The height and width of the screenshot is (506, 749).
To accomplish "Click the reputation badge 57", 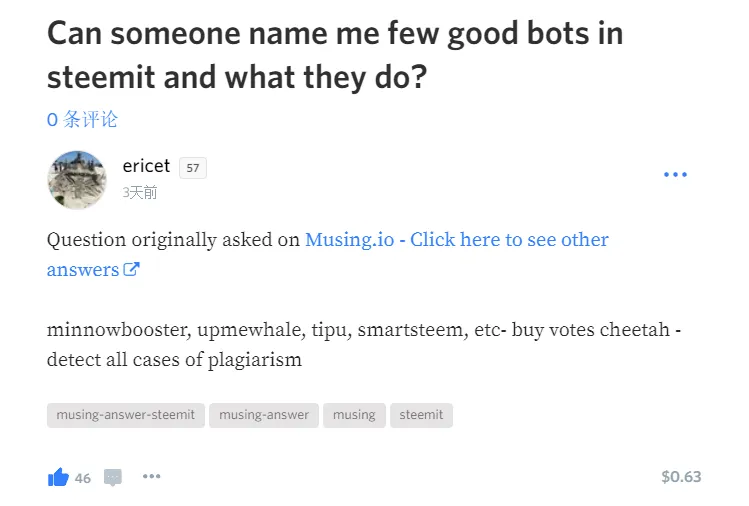I will pos(193,168).
